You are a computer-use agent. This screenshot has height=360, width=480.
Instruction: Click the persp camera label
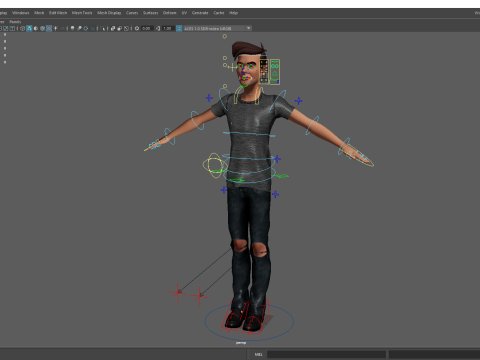click(x=241, y=343)
